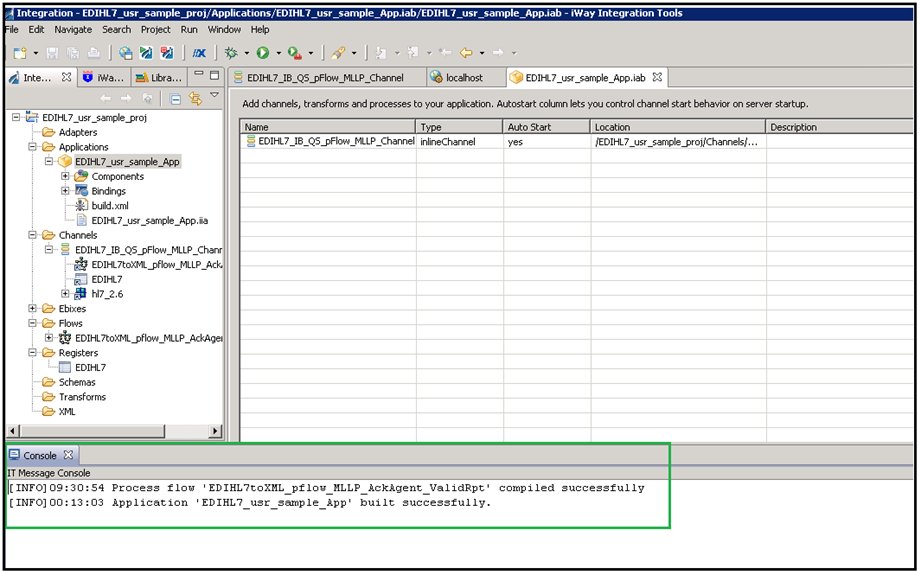
Task: Expand the Components node
Action: (x=66, y=176)
